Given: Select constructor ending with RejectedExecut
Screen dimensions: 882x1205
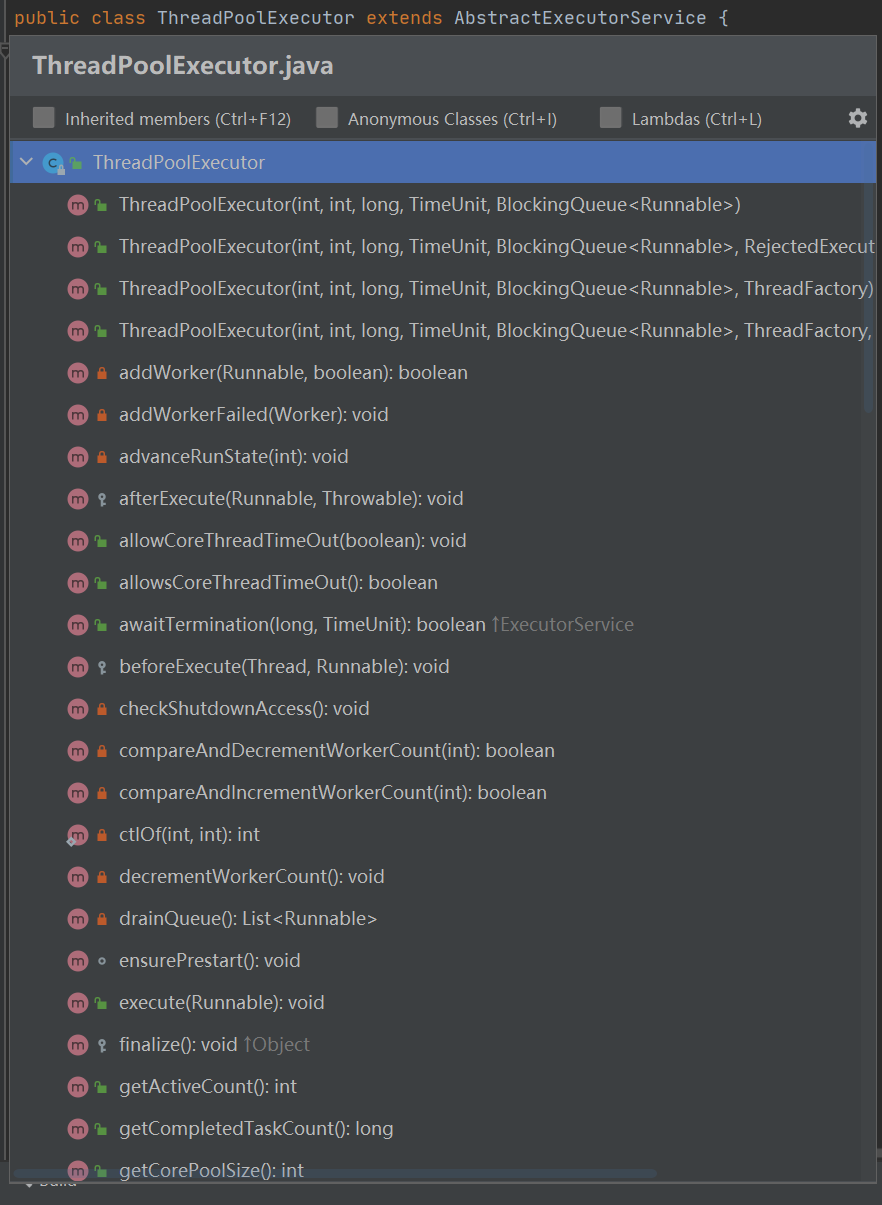Looking at the screenshot, I should (497, 246).
